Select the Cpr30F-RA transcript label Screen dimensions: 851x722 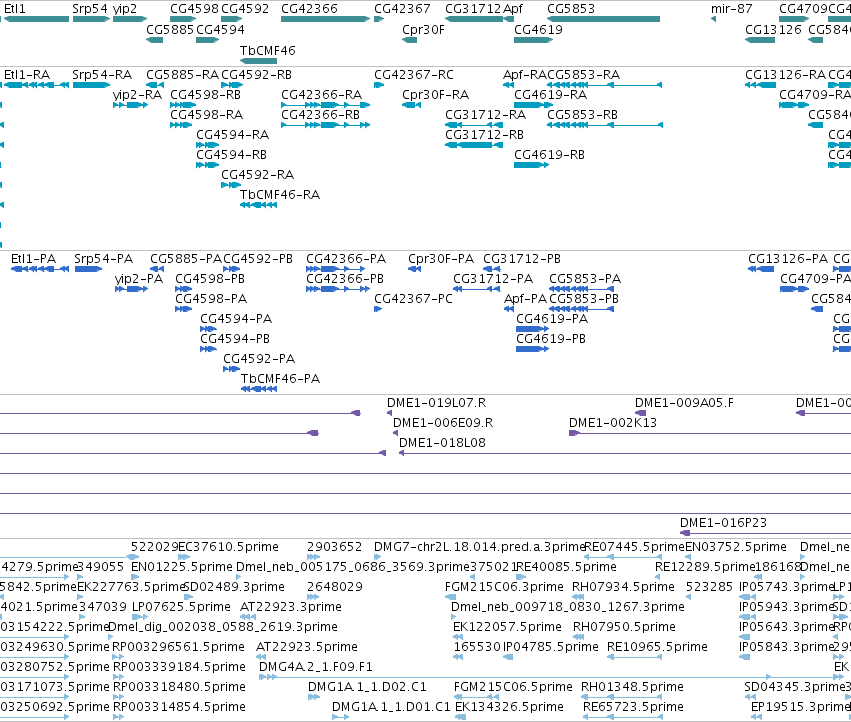point(435,94)
